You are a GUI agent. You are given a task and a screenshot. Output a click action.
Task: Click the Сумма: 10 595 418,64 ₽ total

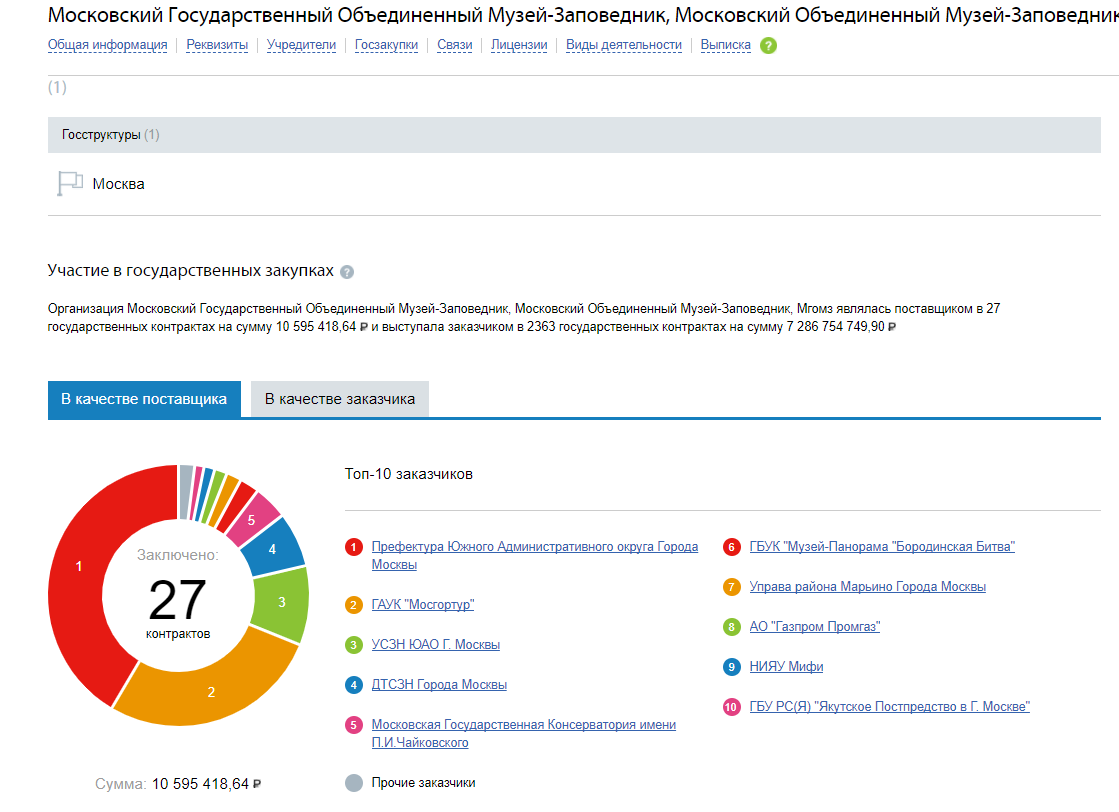pyautogui.click(x=178, y=784)
